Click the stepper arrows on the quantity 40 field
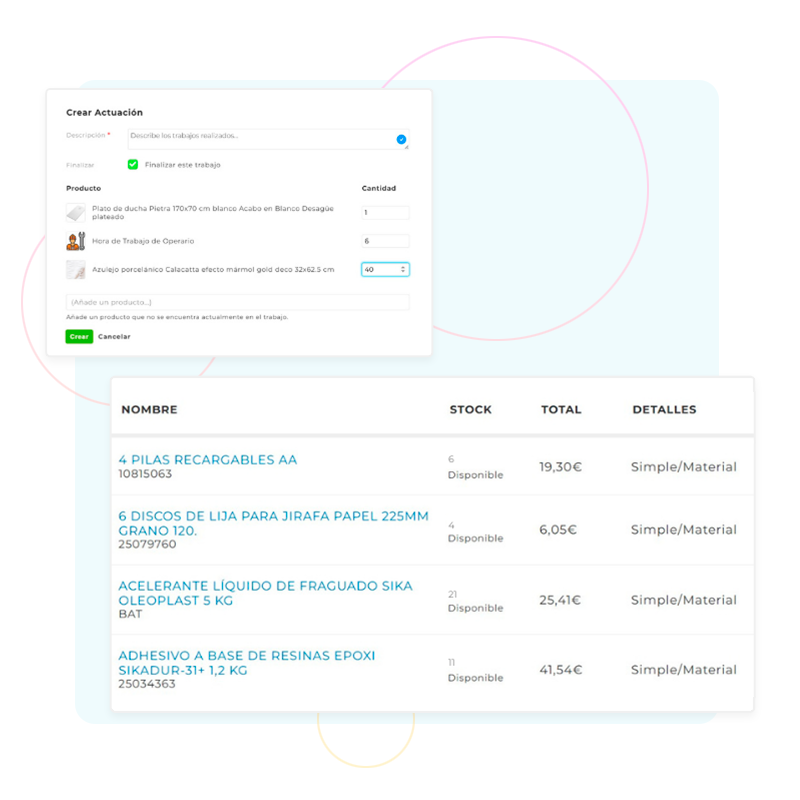This screenshot has height=800, width=800. (x=403, y=270)
